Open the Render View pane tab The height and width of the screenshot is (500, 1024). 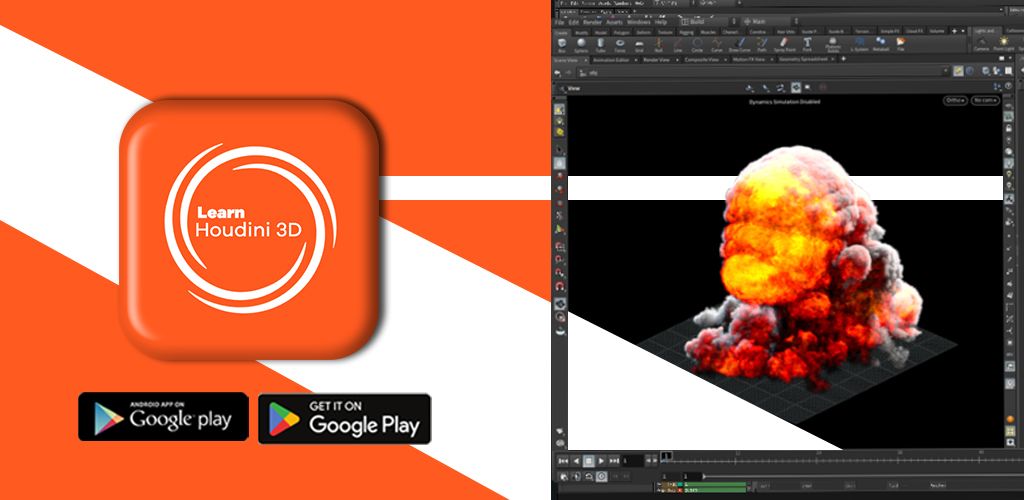[x=656, y=59]
